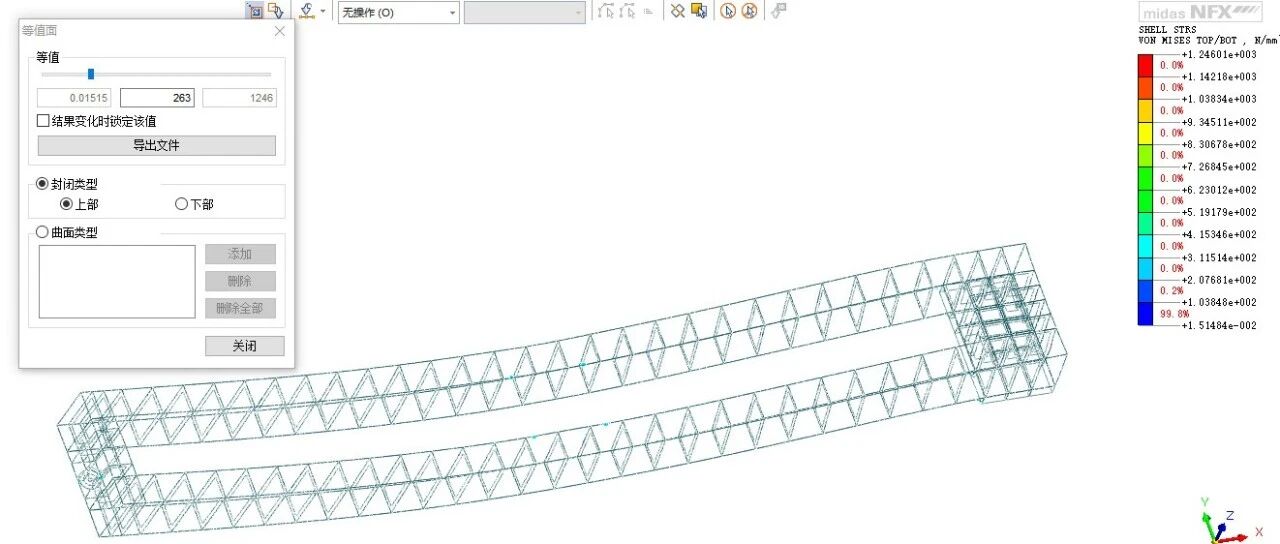Close the 等值面 dialog with X

[279, 31]
